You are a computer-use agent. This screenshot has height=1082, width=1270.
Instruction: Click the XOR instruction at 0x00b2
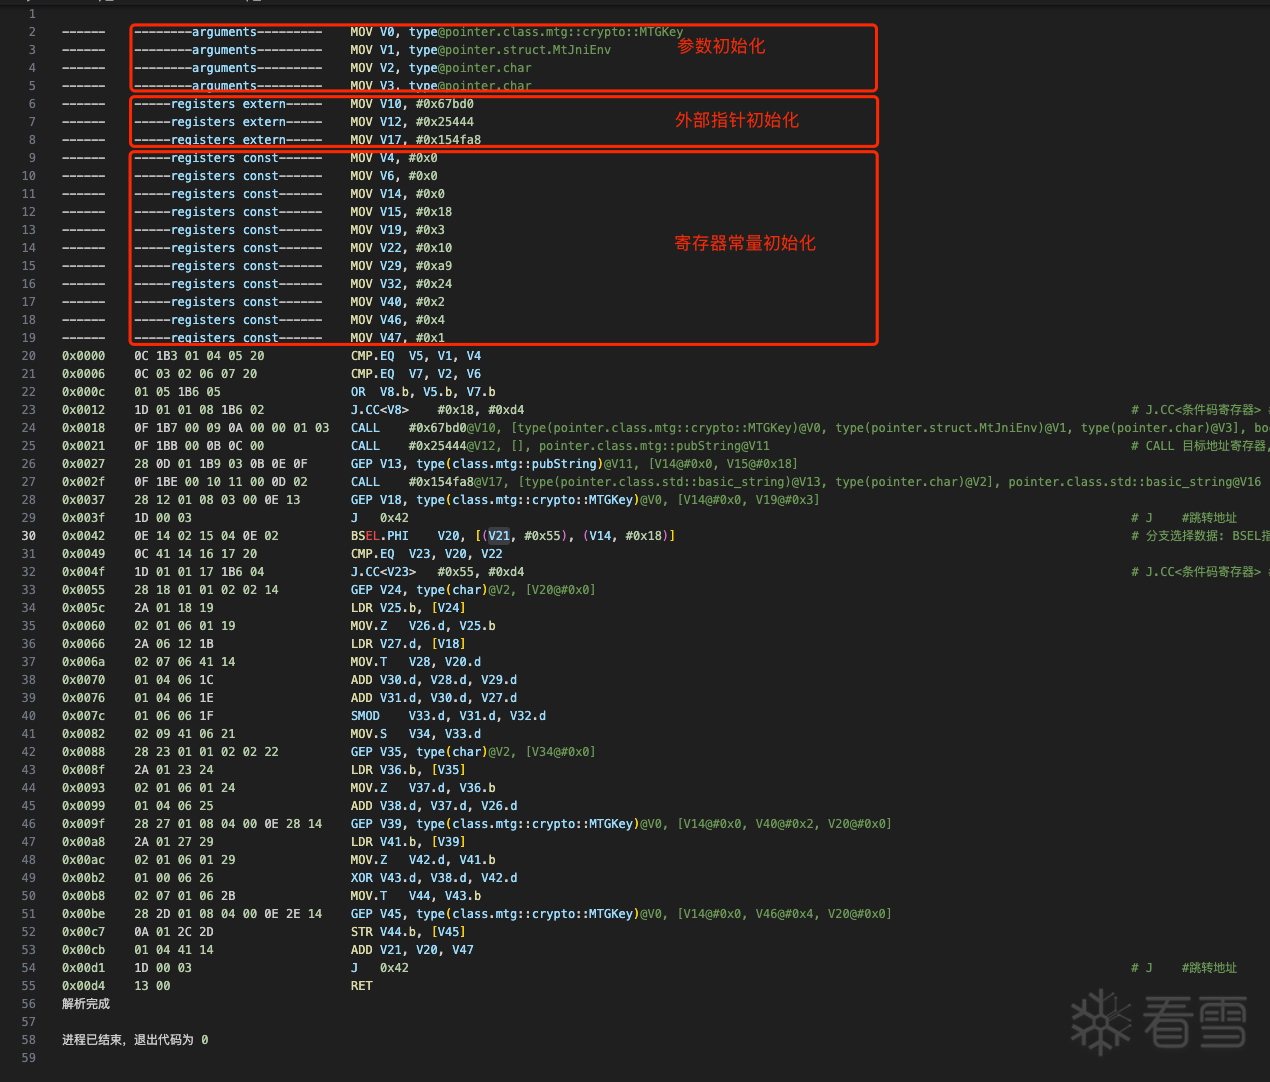click(x=361, y=878)
